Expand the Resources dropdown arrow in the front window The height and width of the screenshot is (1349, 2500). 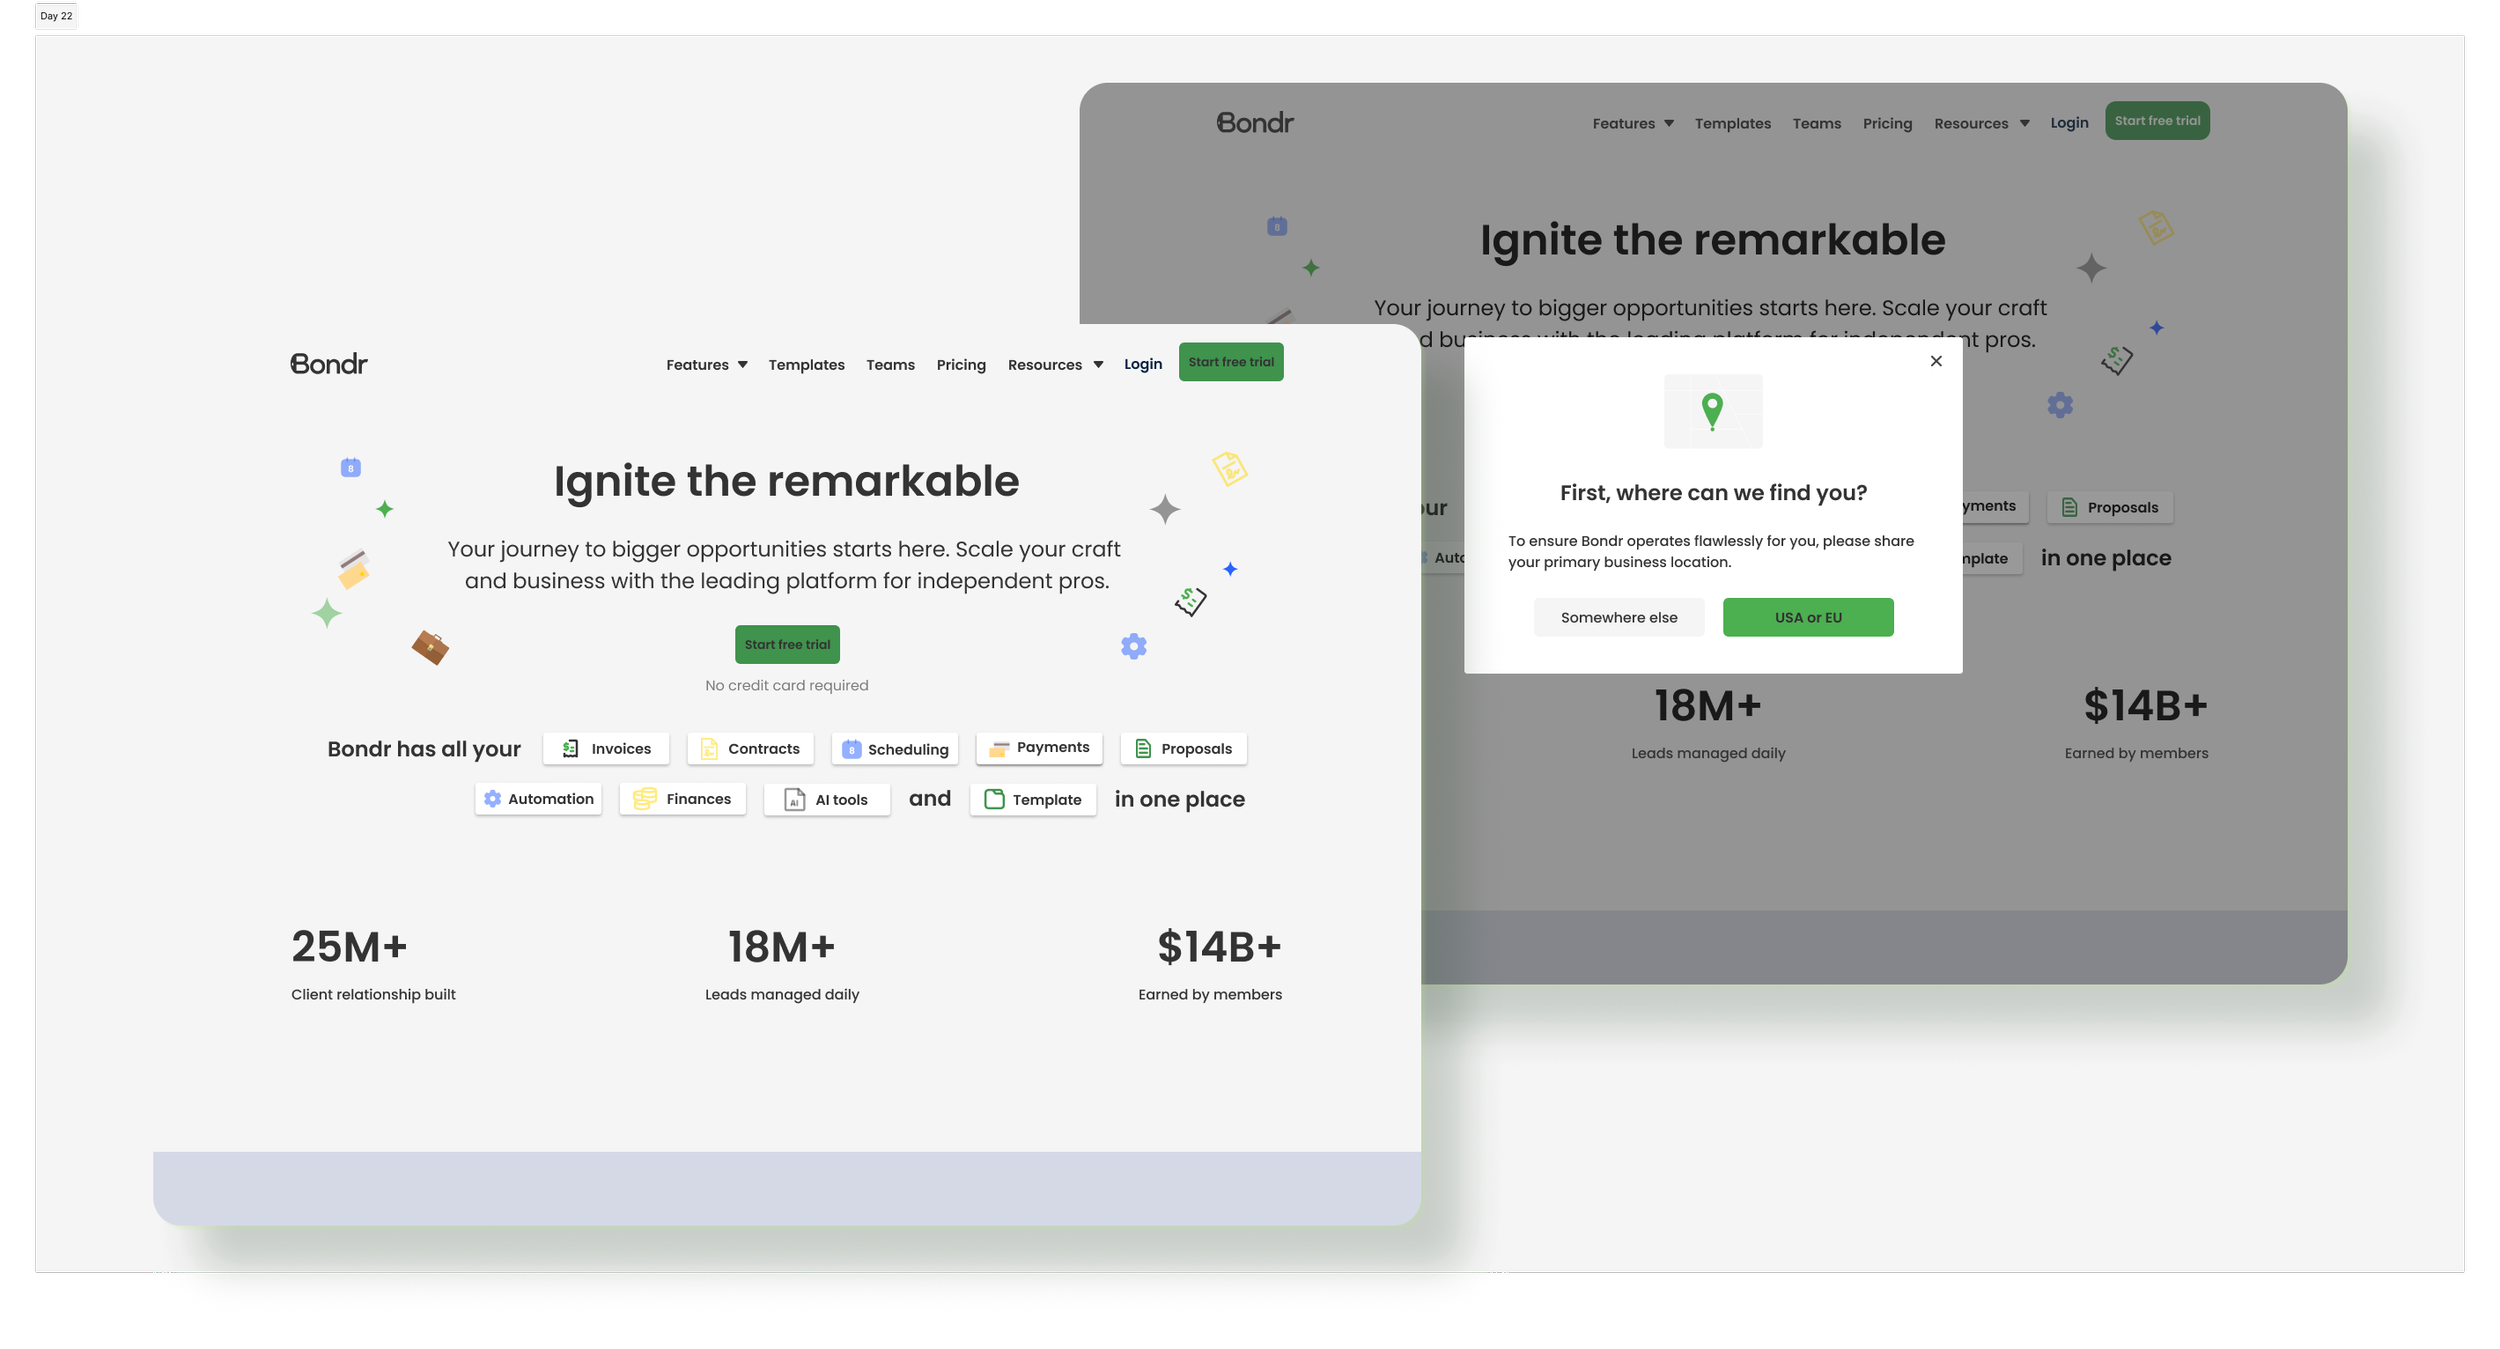(x=1098, y=365)
